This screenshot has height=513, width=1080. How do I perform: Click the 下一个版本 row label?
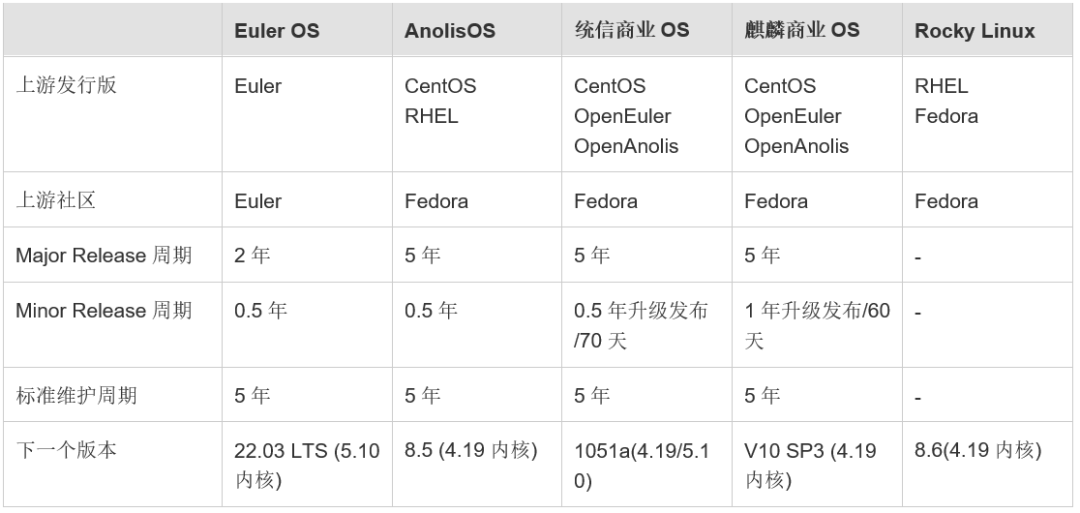tap(66, 451)
